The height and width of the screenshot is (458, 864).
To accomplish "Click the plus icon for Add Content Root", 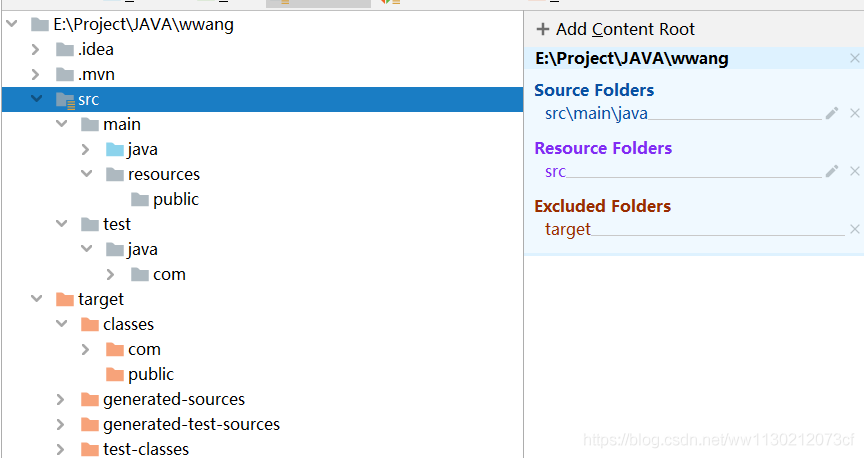I will point(543,29).
